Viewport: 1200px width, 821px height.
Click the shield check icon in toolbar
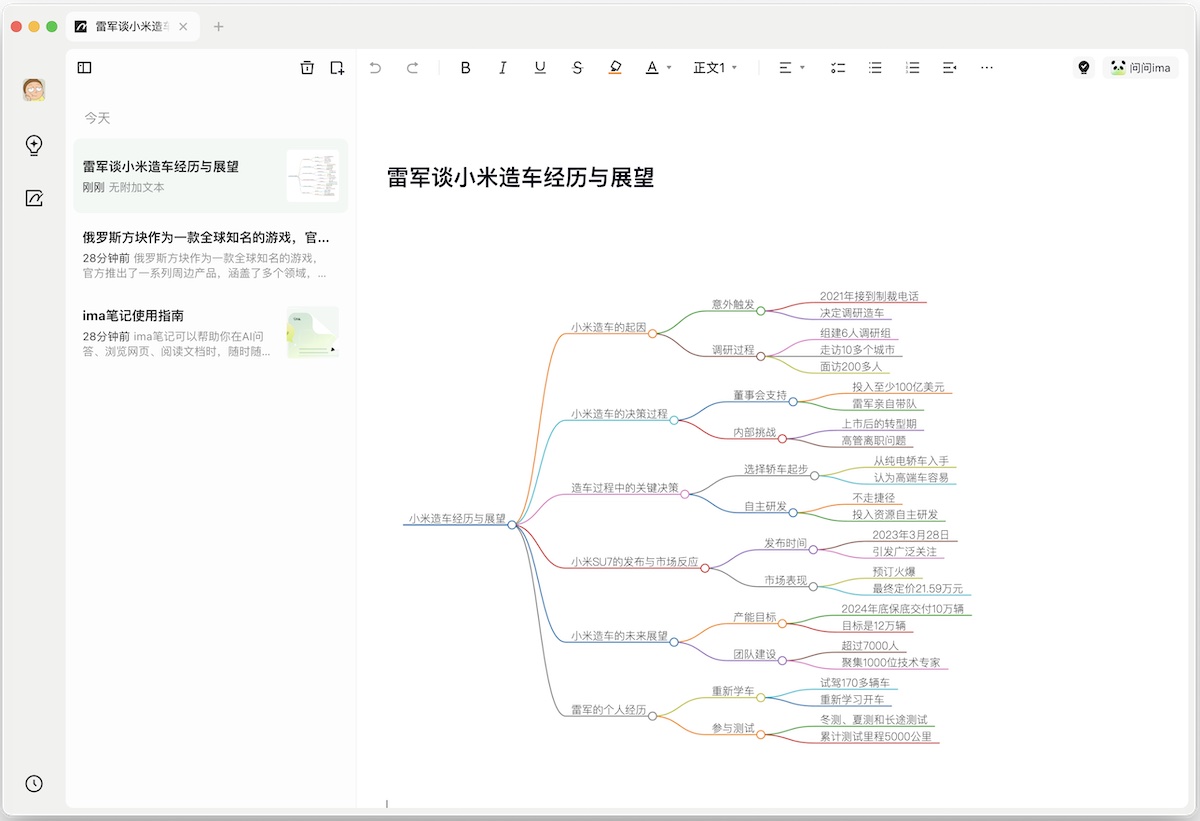point(1083,68)
